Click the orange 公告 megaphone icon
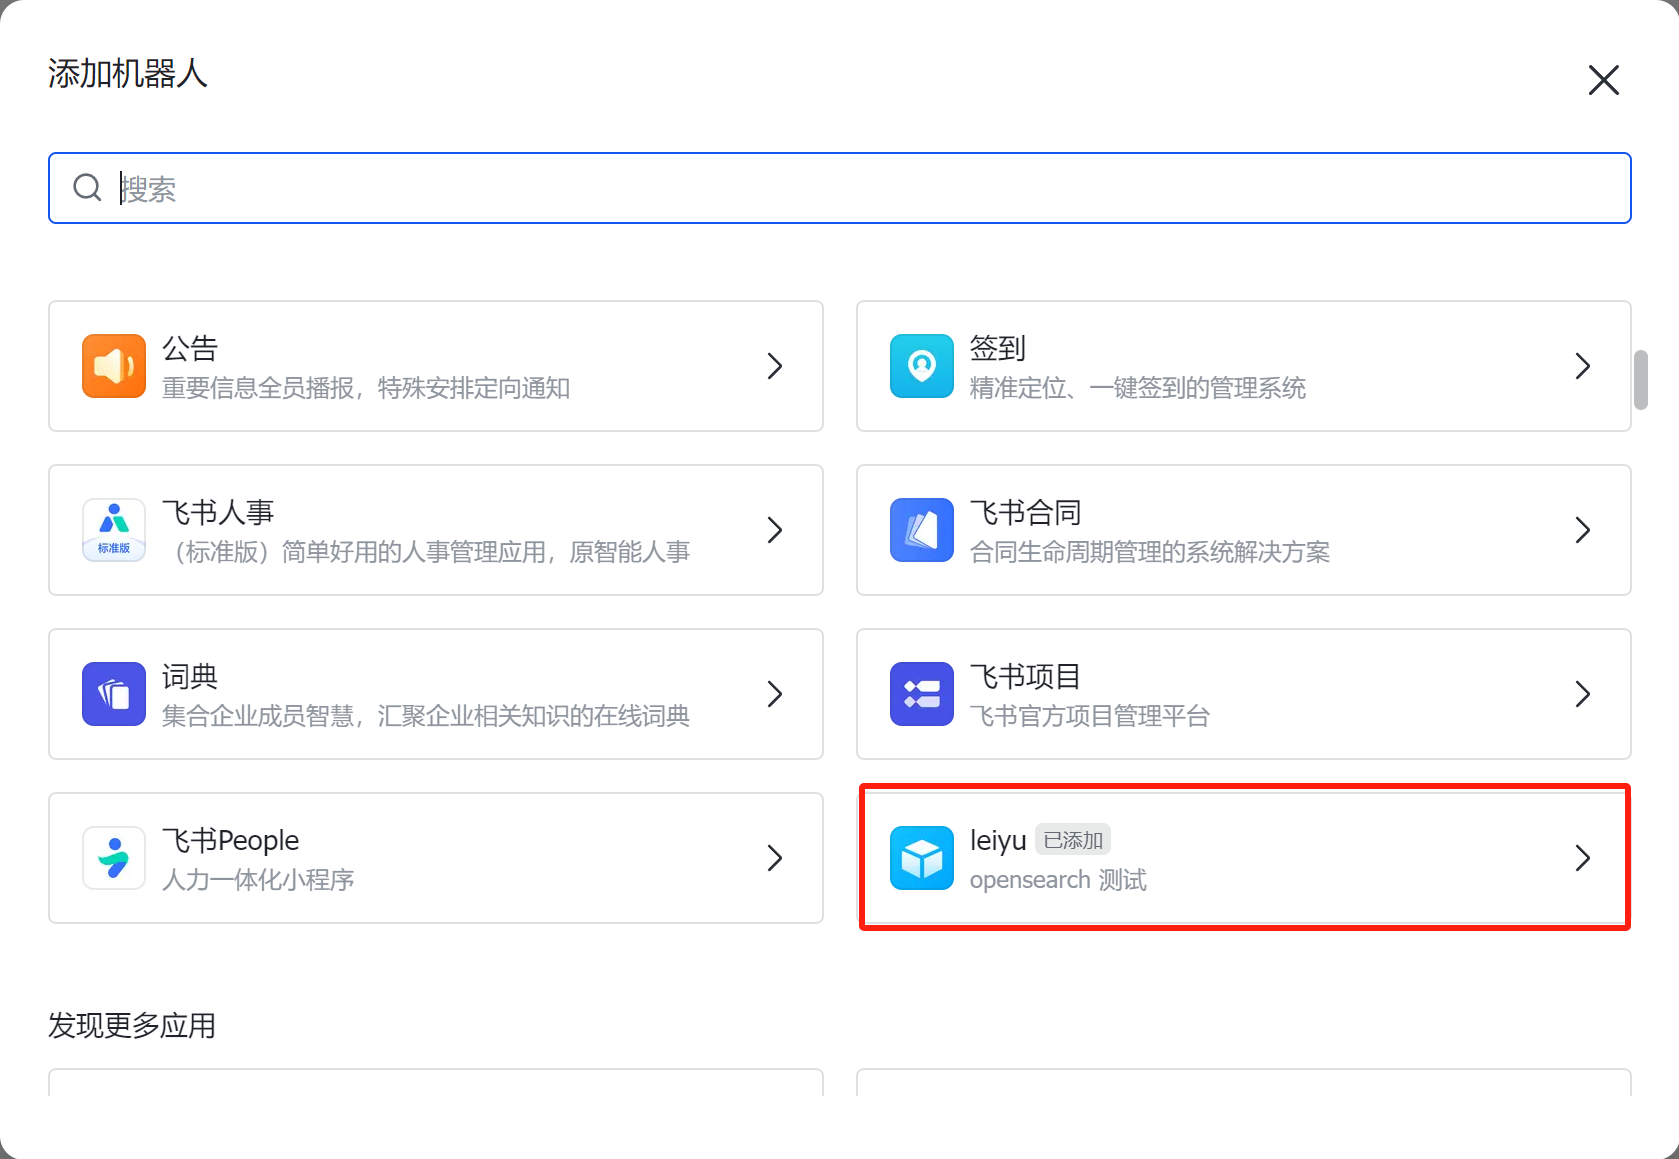Image resolution: width=1679 pixels, height=1159 pixels. coord(114,366)
